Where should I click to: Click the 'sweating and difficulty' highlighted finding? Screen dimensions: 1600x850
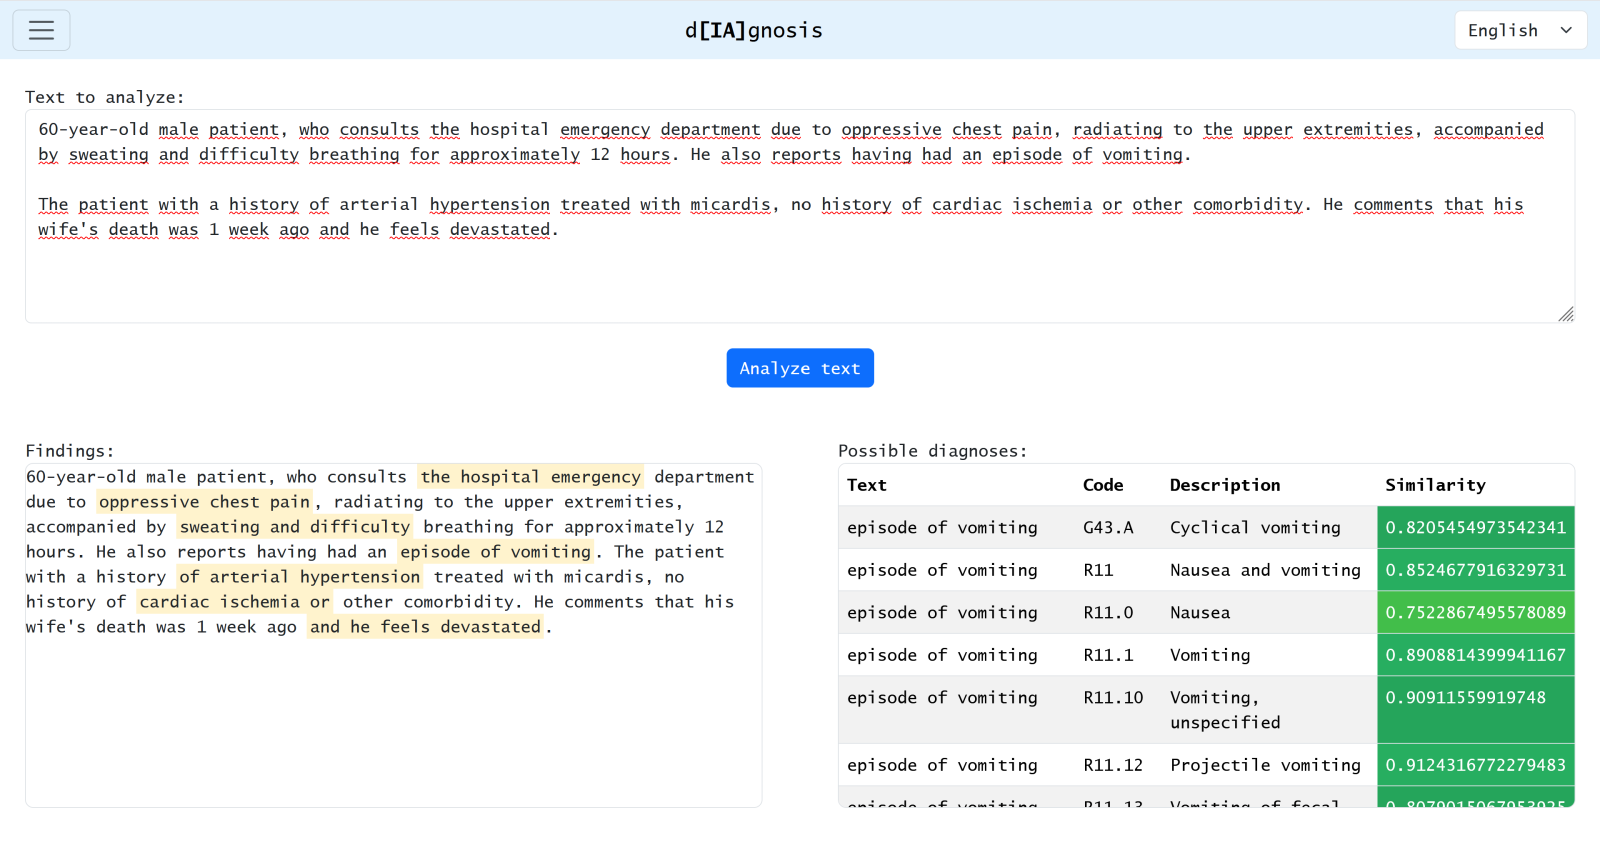click(295, 527)
